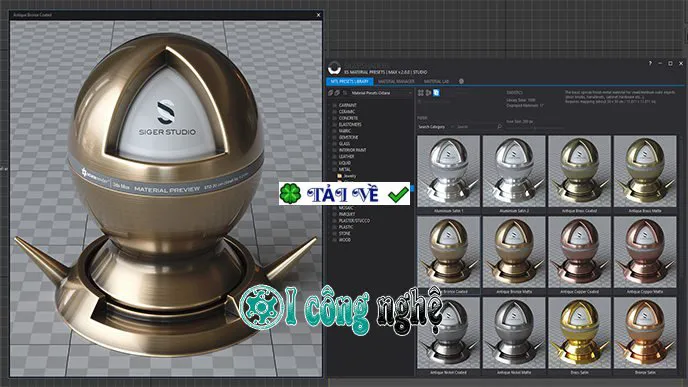The image size is (688, 387).
Task: Select the Antique Nickel Matte thumbnail
Action: tap(514, 333)
